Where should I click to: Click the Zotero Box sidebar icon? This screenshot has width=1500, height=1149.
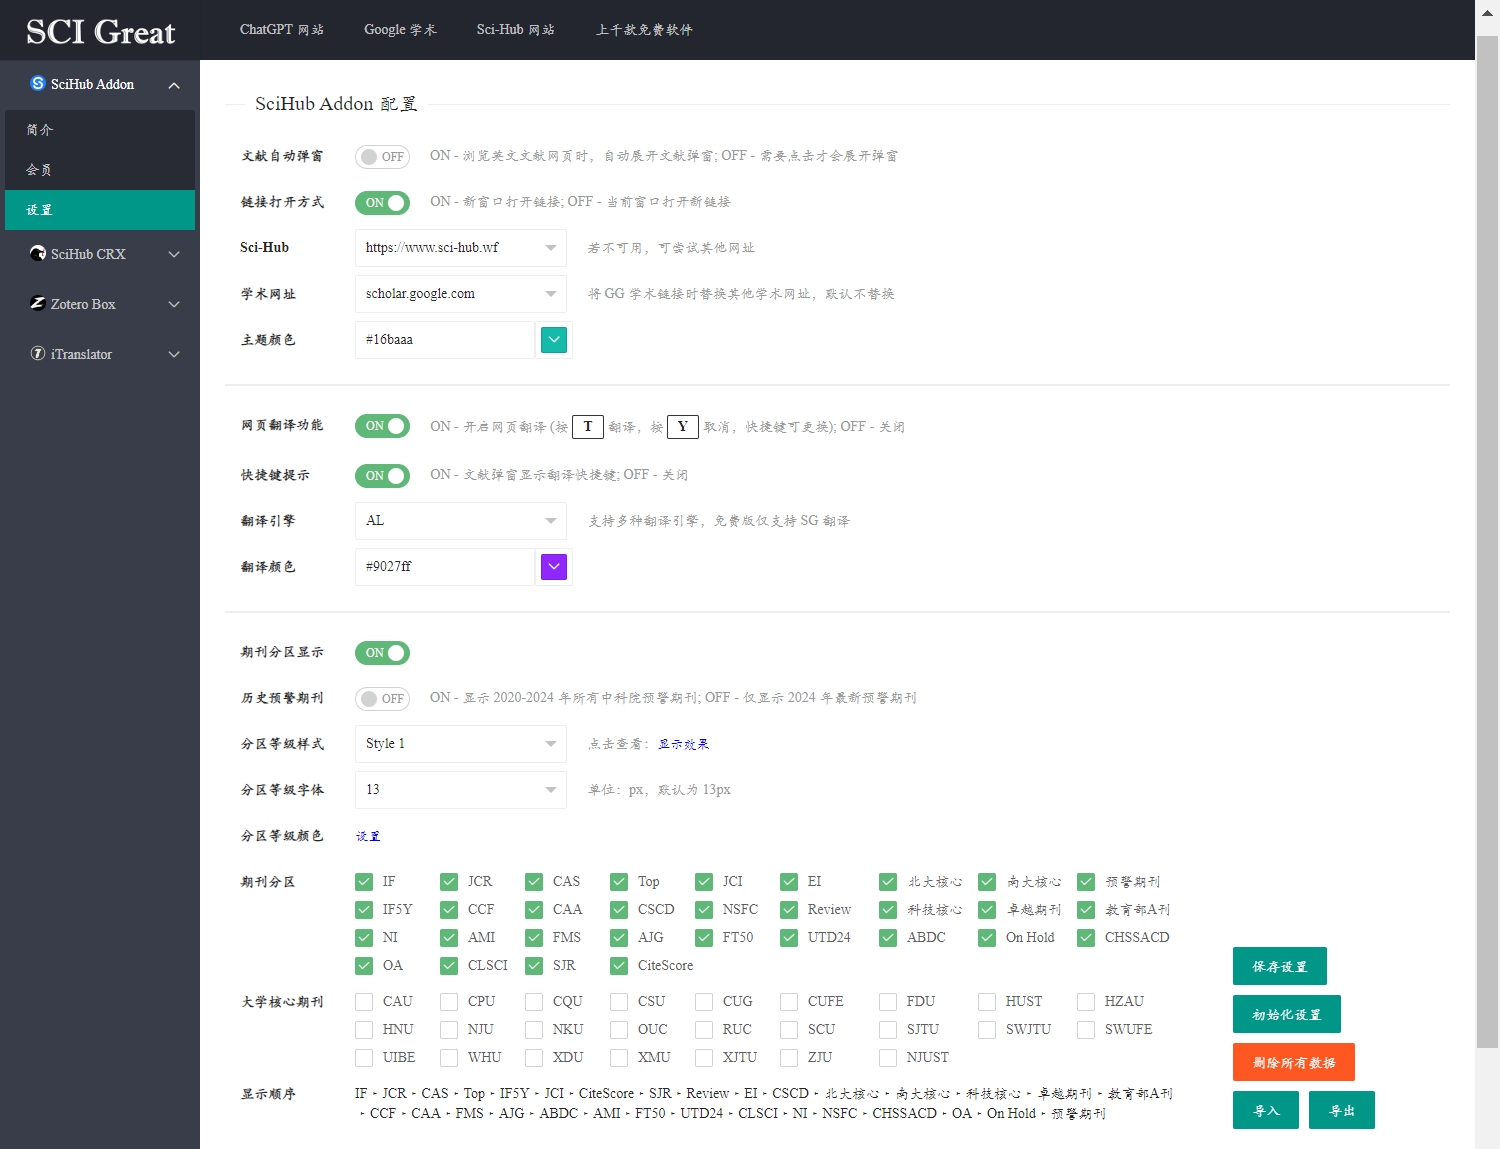(x=37, y=304)
